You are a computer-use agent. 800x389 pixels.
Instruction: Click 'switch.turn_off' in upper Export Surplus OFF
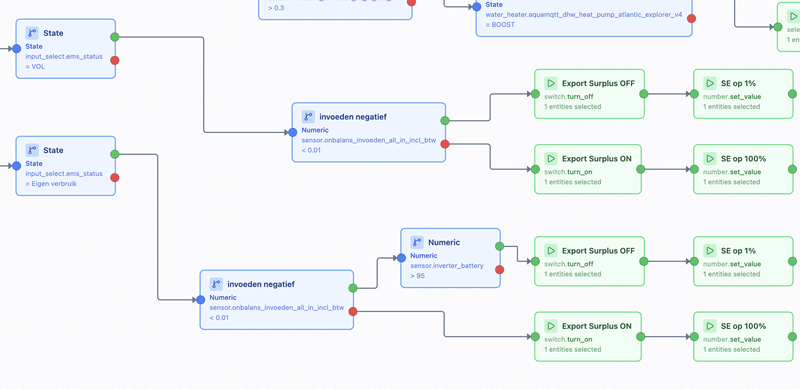click(x=569, y=96)
